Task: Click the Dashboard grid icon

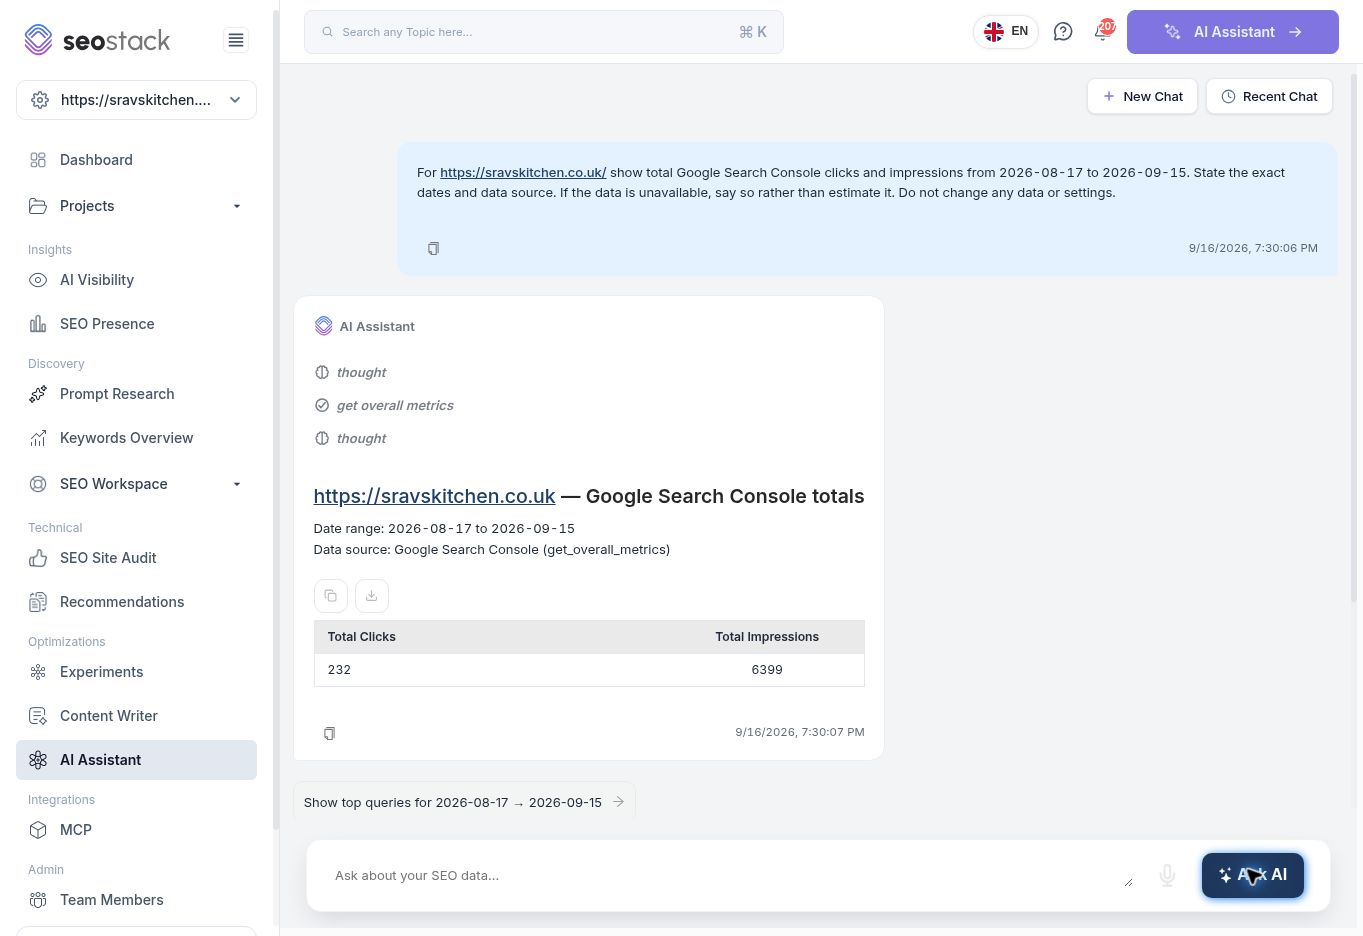Action: [38, 160]
